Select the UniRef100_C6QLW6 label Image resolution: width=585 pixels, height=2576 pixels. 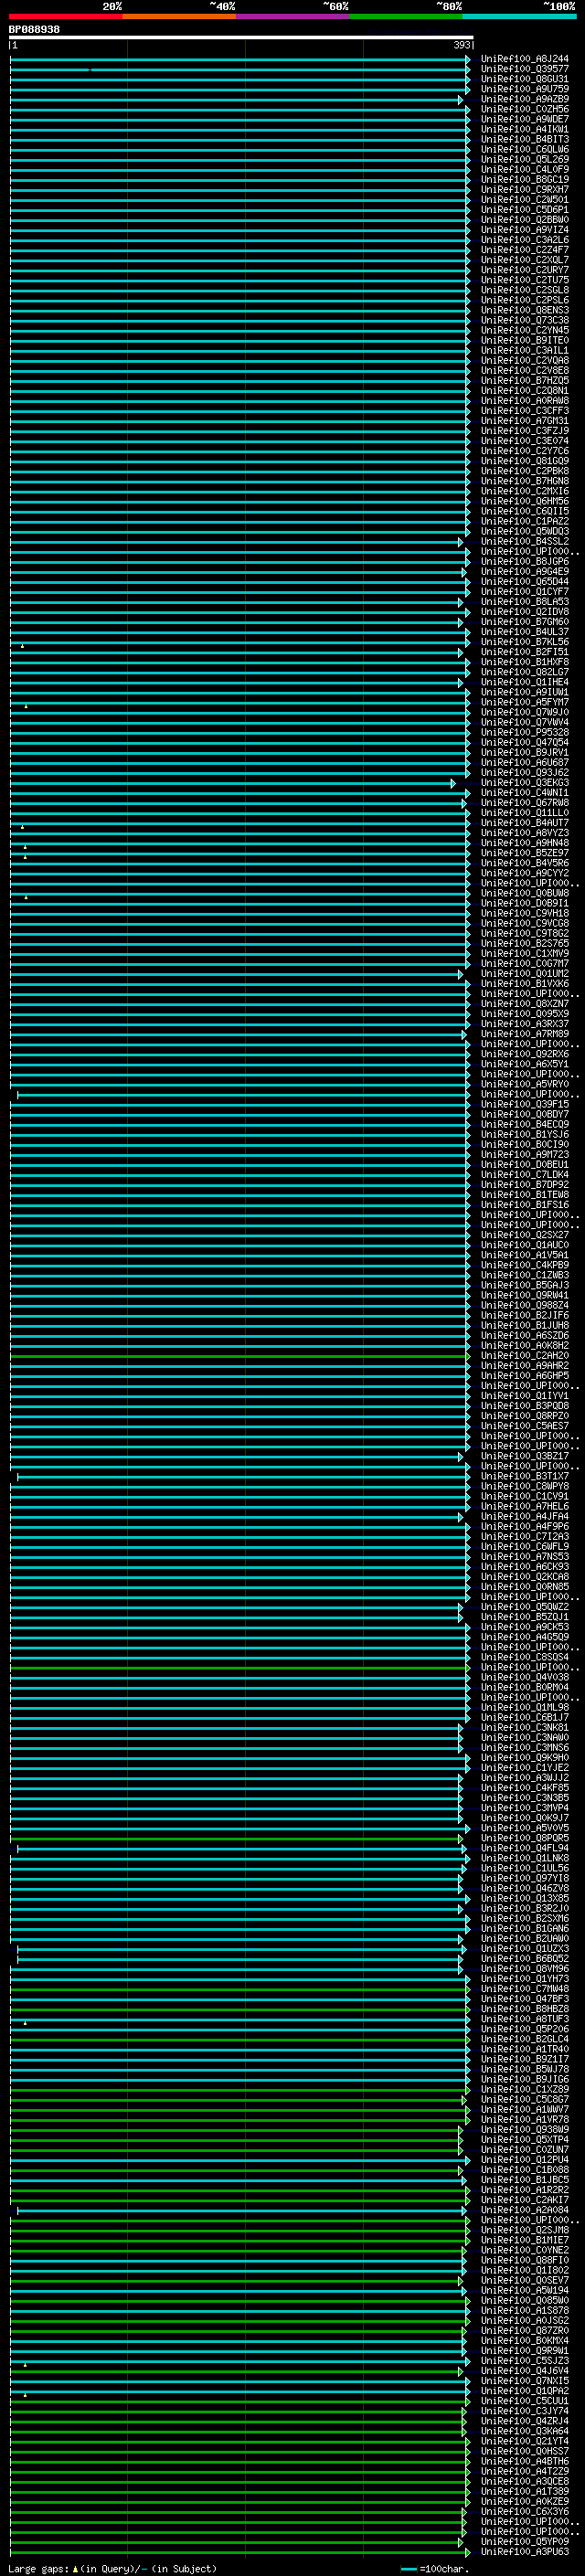pos(525,149)
